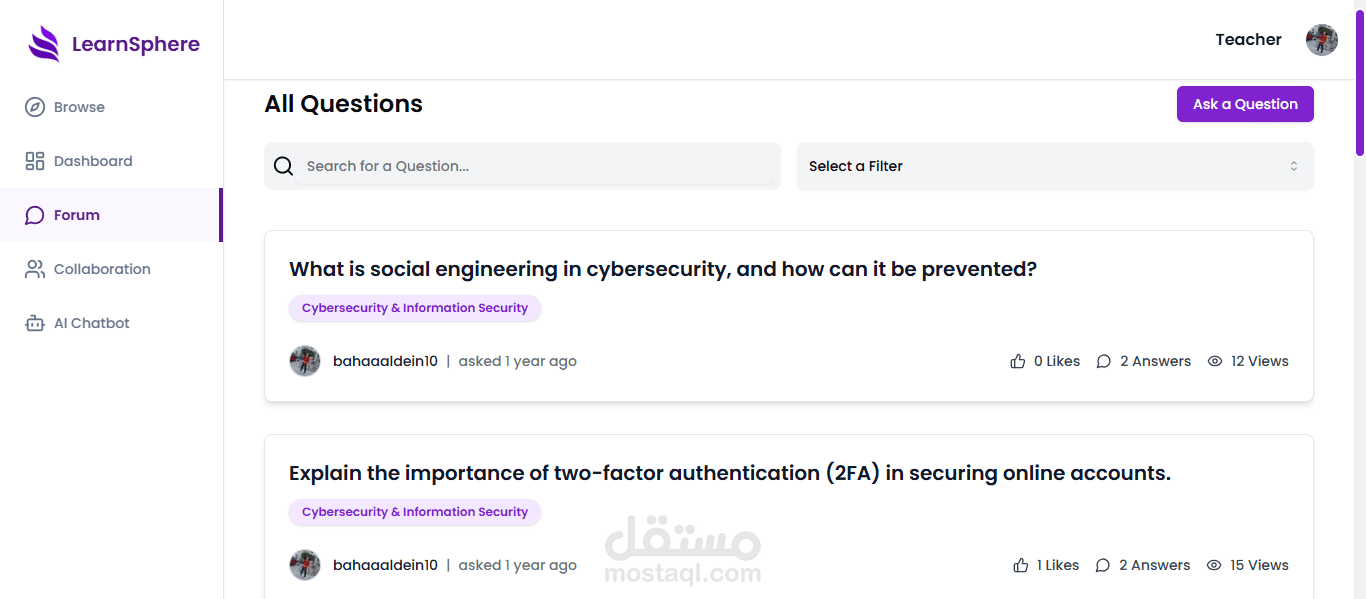Open AI Chatbot from the sidebar
Image resolution: width=1366 pixels, height=599 pixels.
91,323
